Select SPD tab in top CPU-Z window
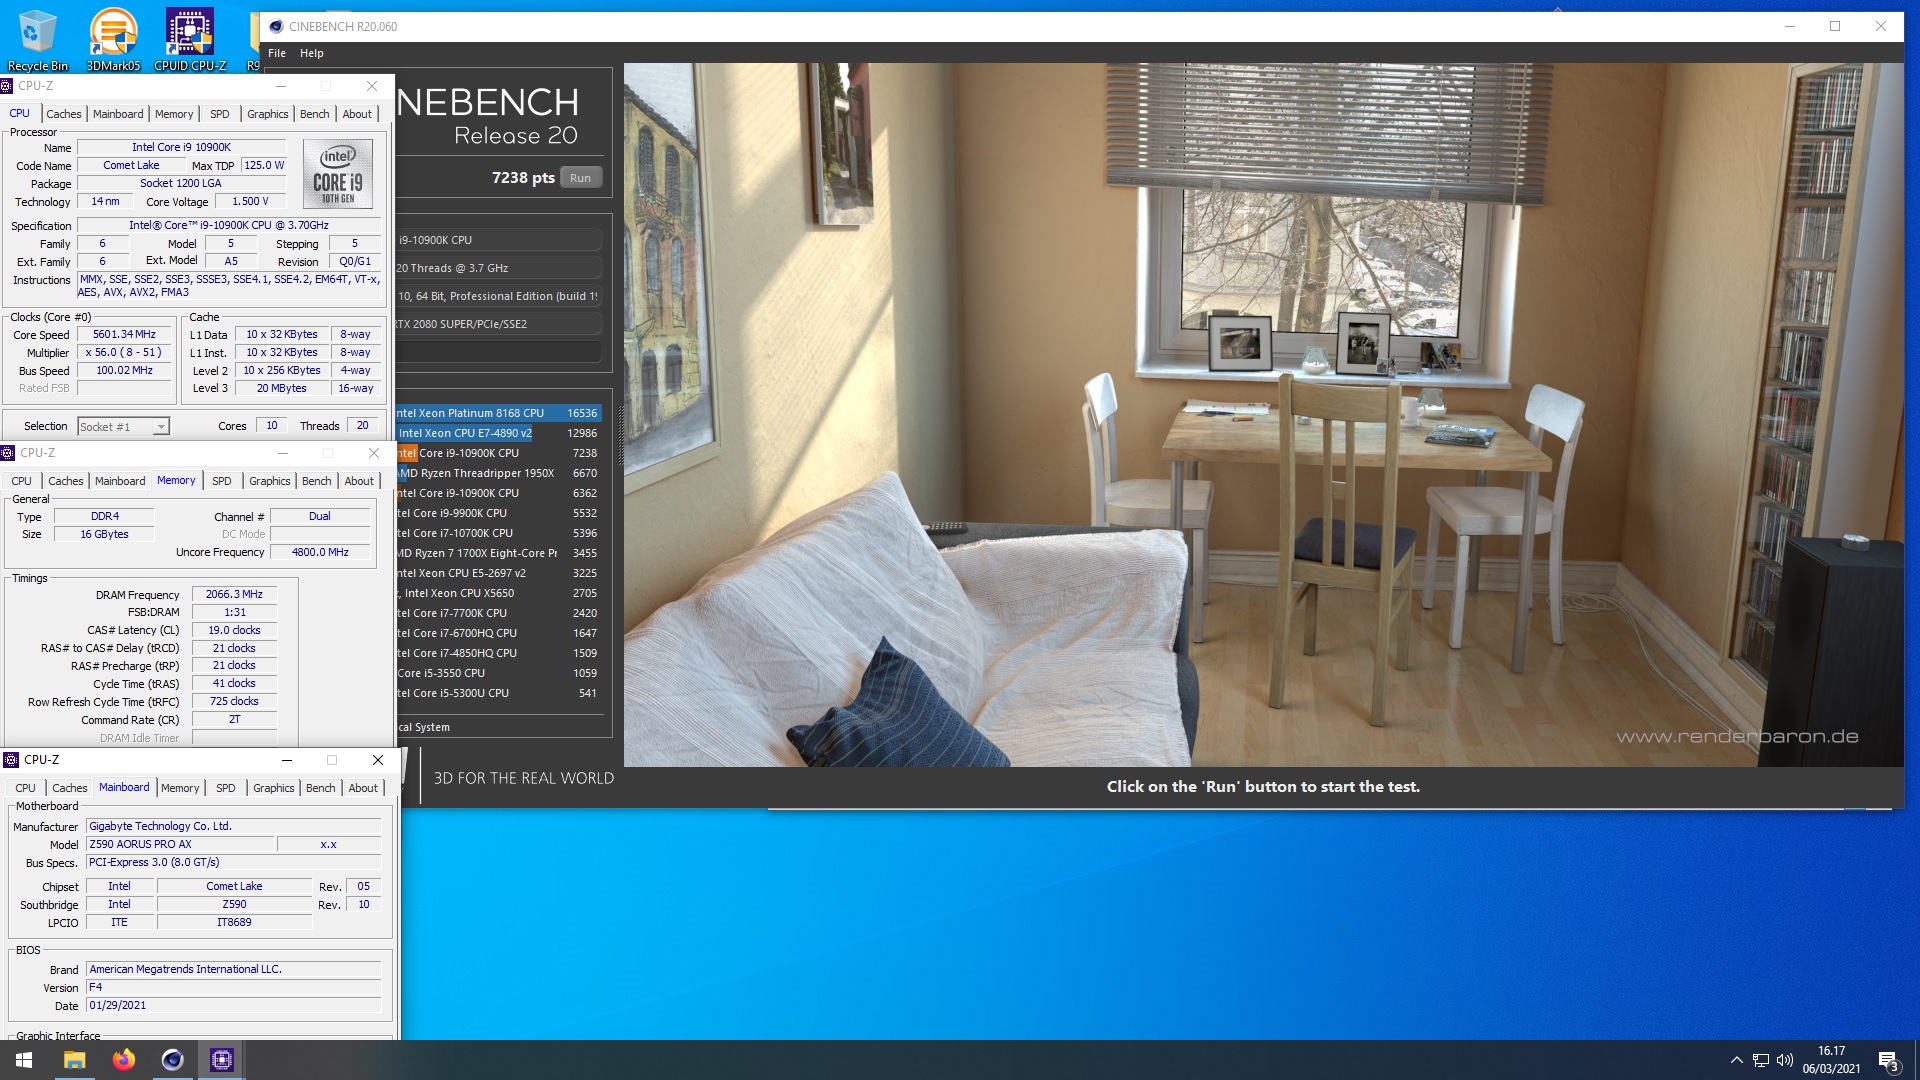1920x1080 pixels. click(220, 114)
